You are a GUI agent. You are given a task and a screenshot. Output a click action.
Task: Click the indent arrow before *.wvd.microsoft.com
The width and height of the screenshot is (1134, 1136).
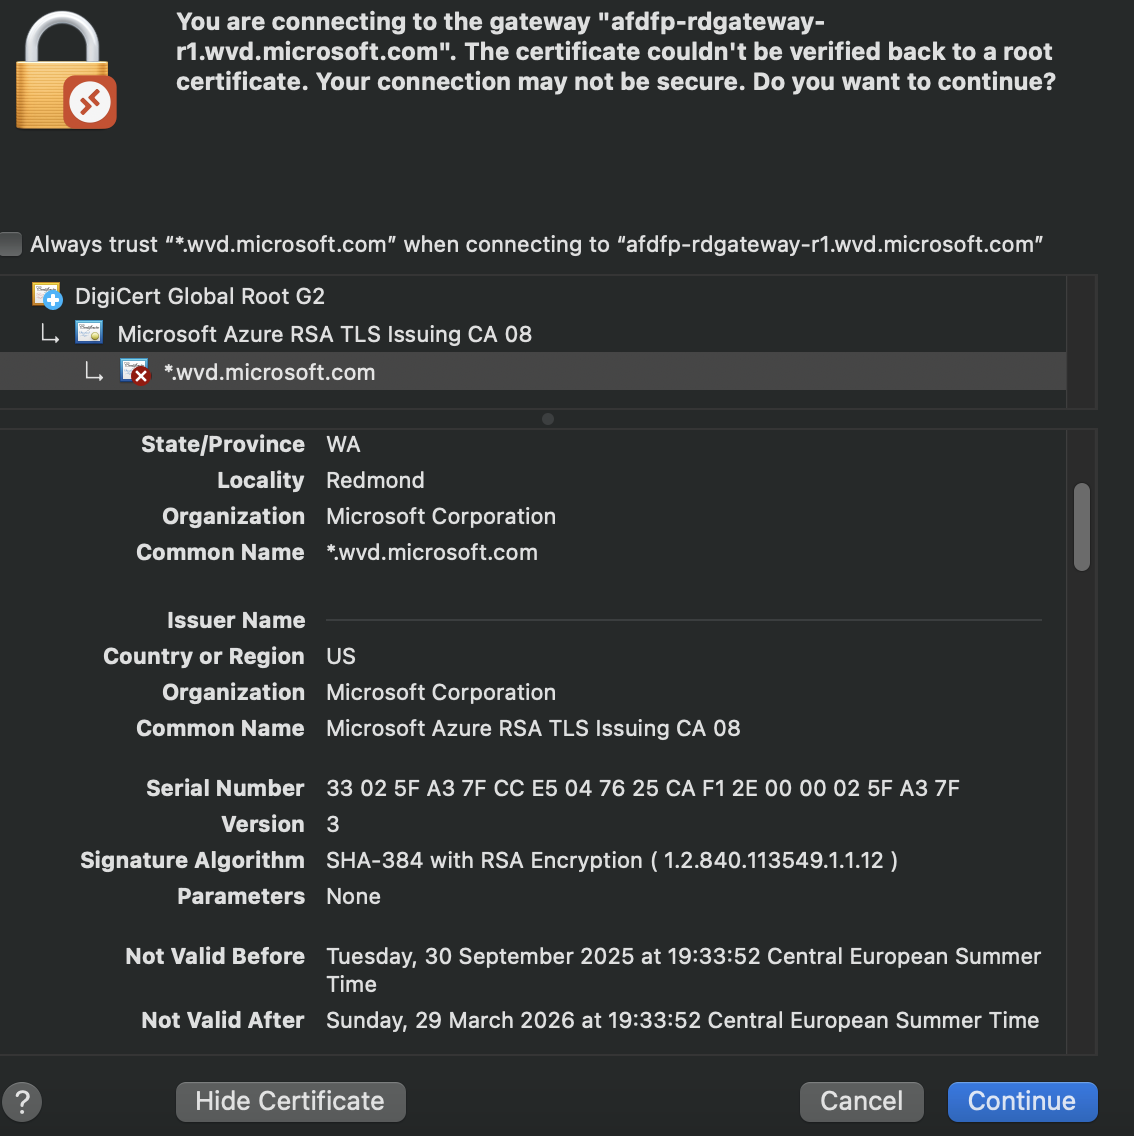pos(93,372)
